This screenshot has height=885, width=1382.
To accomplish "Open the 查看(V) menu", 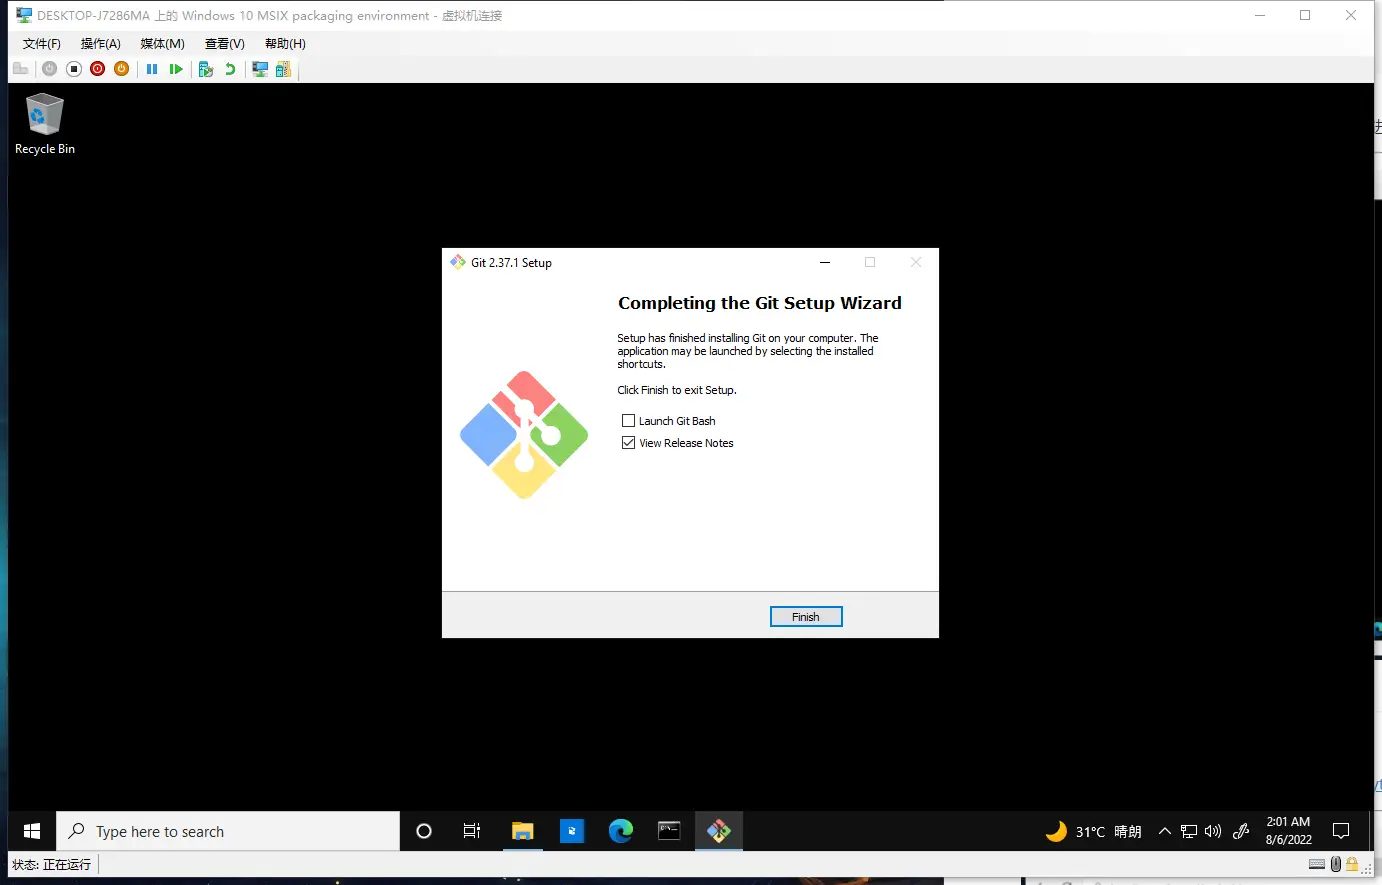I will tap(224, 44).
